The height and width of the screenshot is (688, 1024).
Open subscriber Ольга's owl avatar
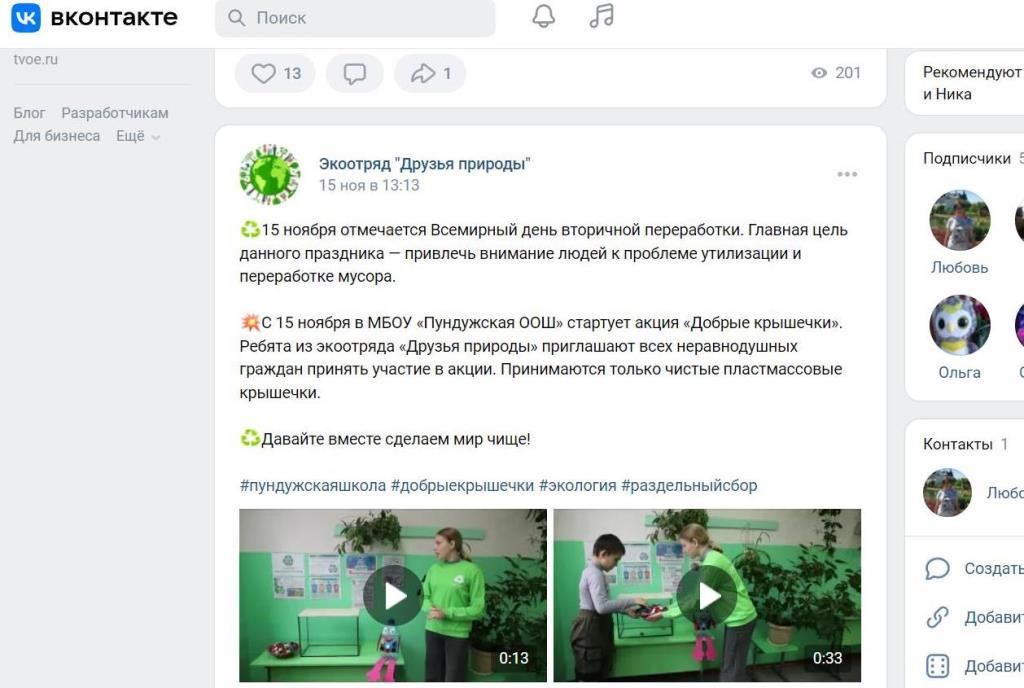tap(959, 325)
